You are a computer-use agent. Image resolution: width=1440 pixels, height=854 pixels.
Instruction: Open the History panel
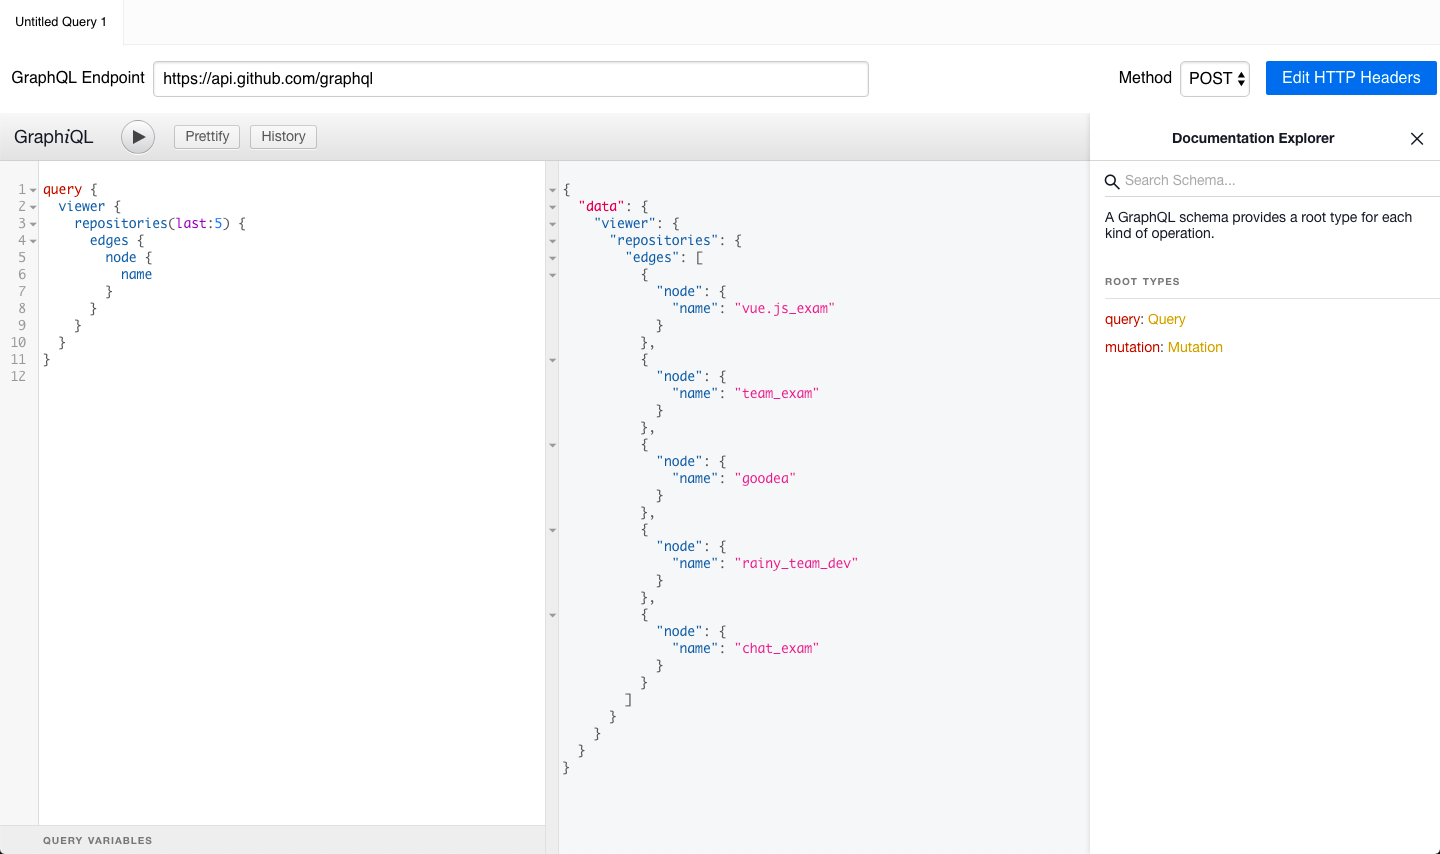click(x=283, y=137)
